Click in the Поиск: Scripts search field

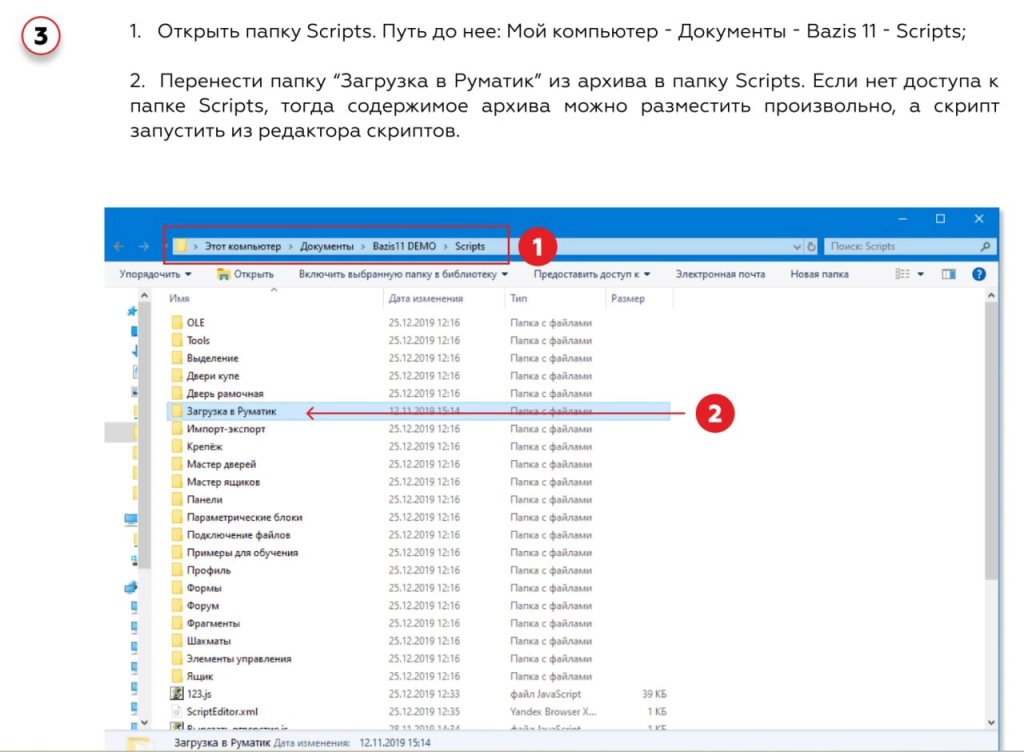pos(900,246)
